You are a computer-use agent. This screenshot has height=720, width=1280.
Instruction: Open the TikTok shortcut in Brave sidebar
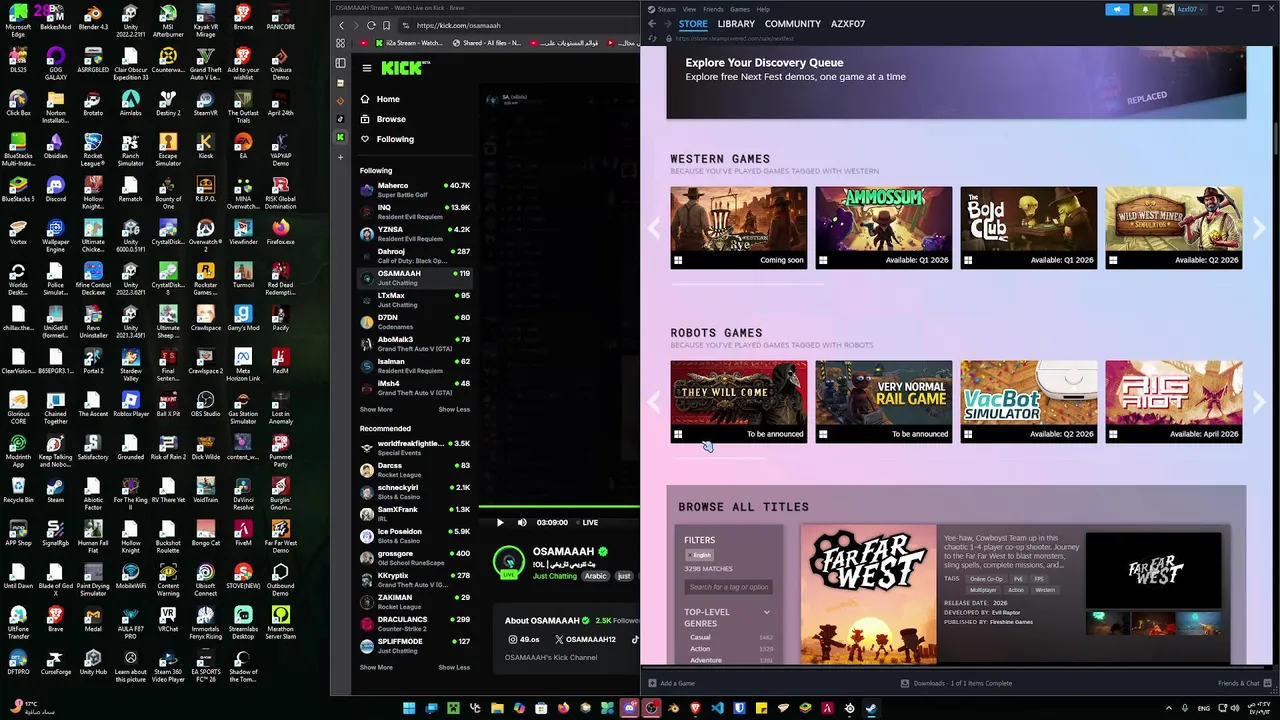[x=340, y=119]
